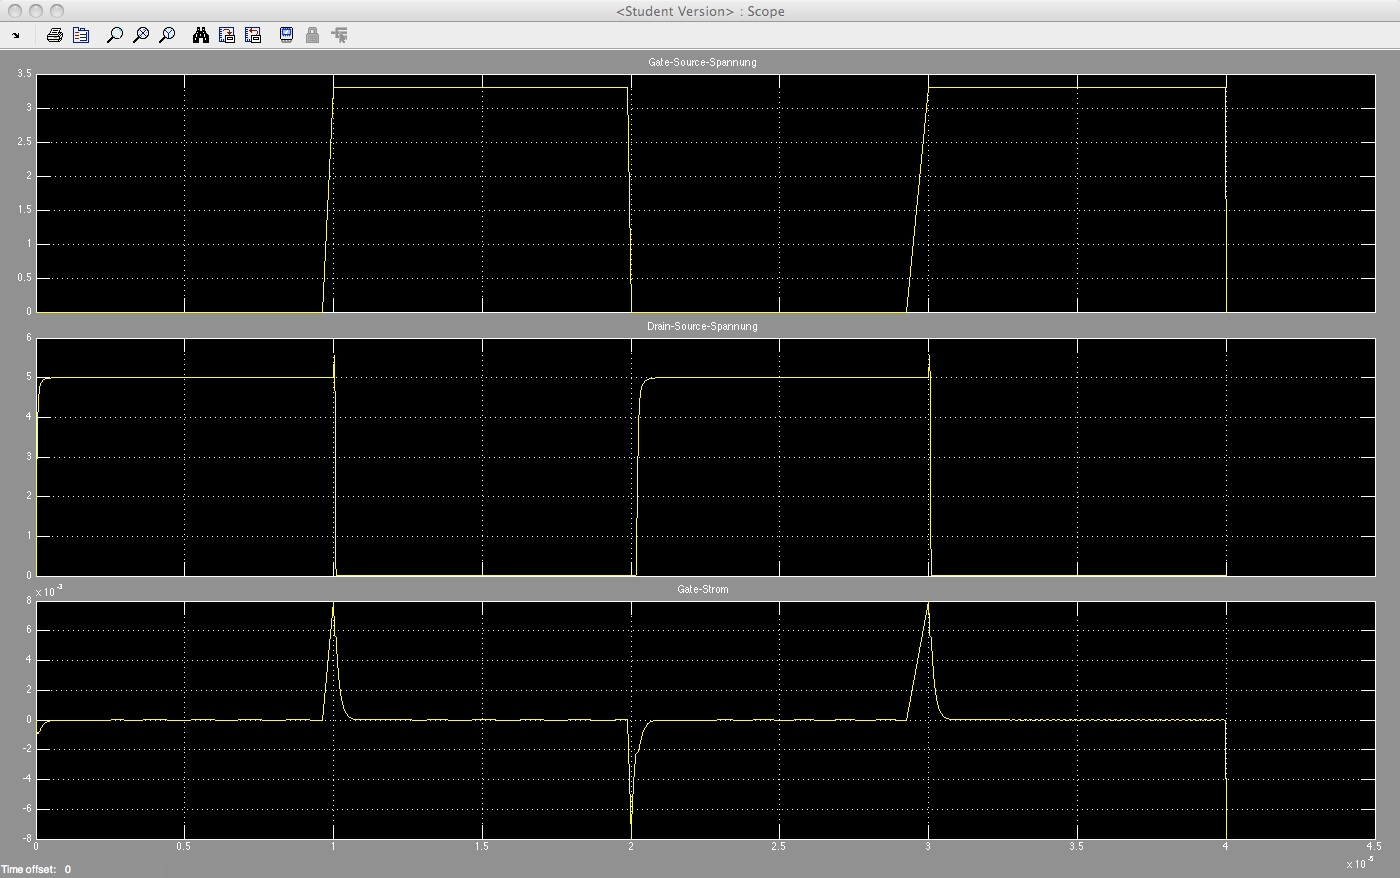Click the Gate-Strom plot title

[702, 589]
